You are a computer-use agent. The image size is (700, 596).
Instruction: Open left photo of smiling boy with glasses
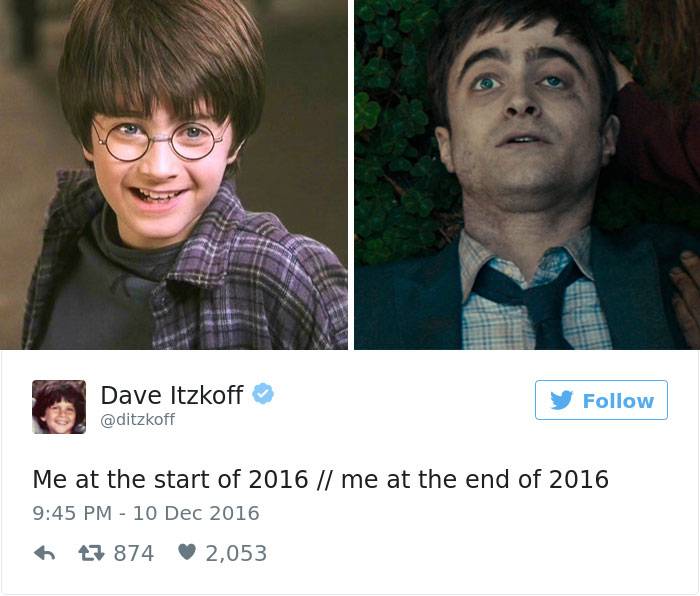coord(174,175)
